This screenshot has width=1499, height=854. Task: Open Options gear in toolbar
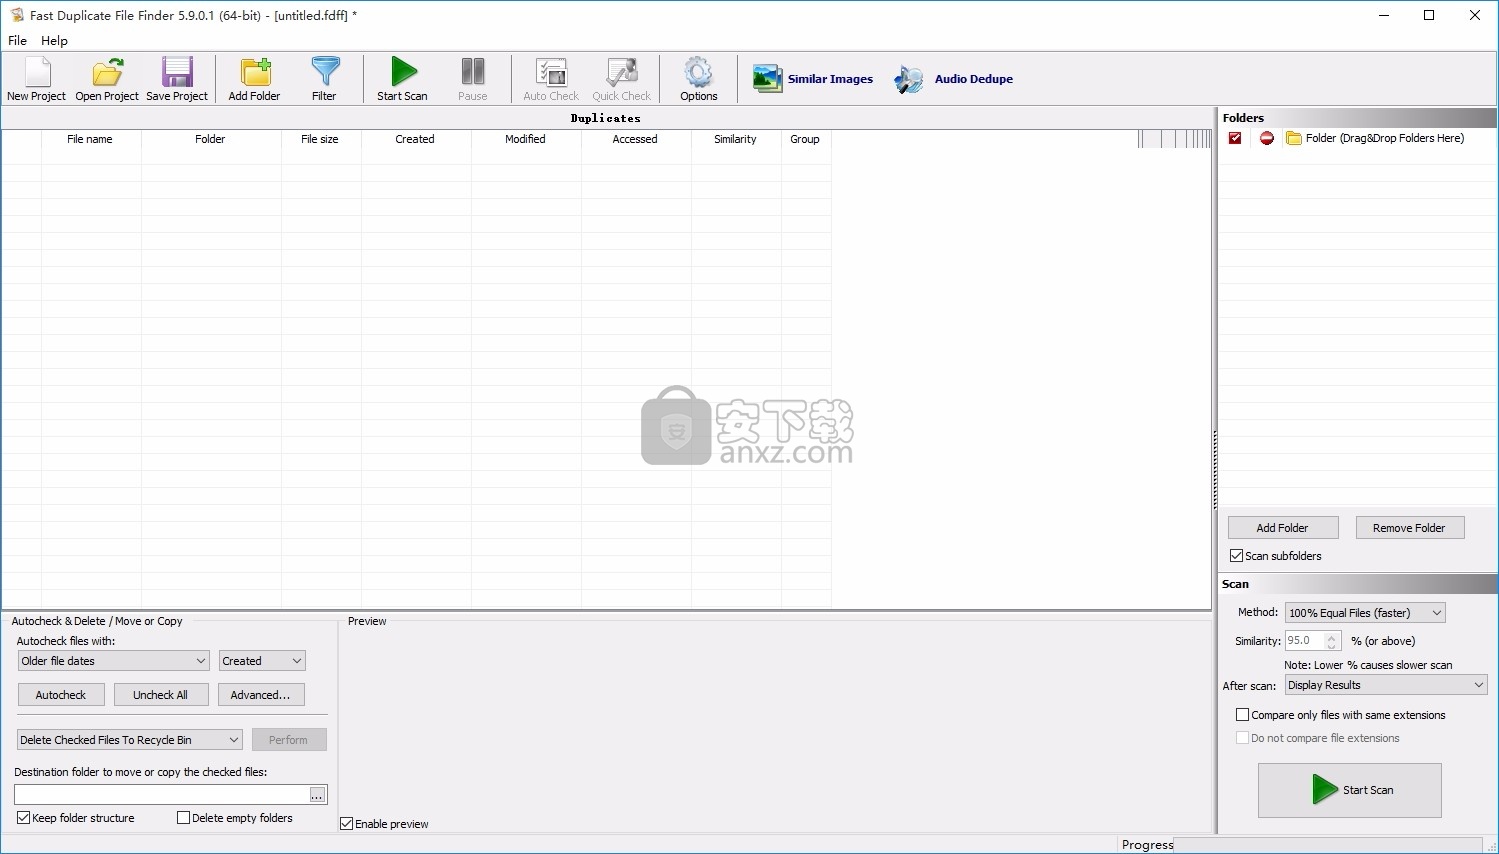[x=699, y=79]
